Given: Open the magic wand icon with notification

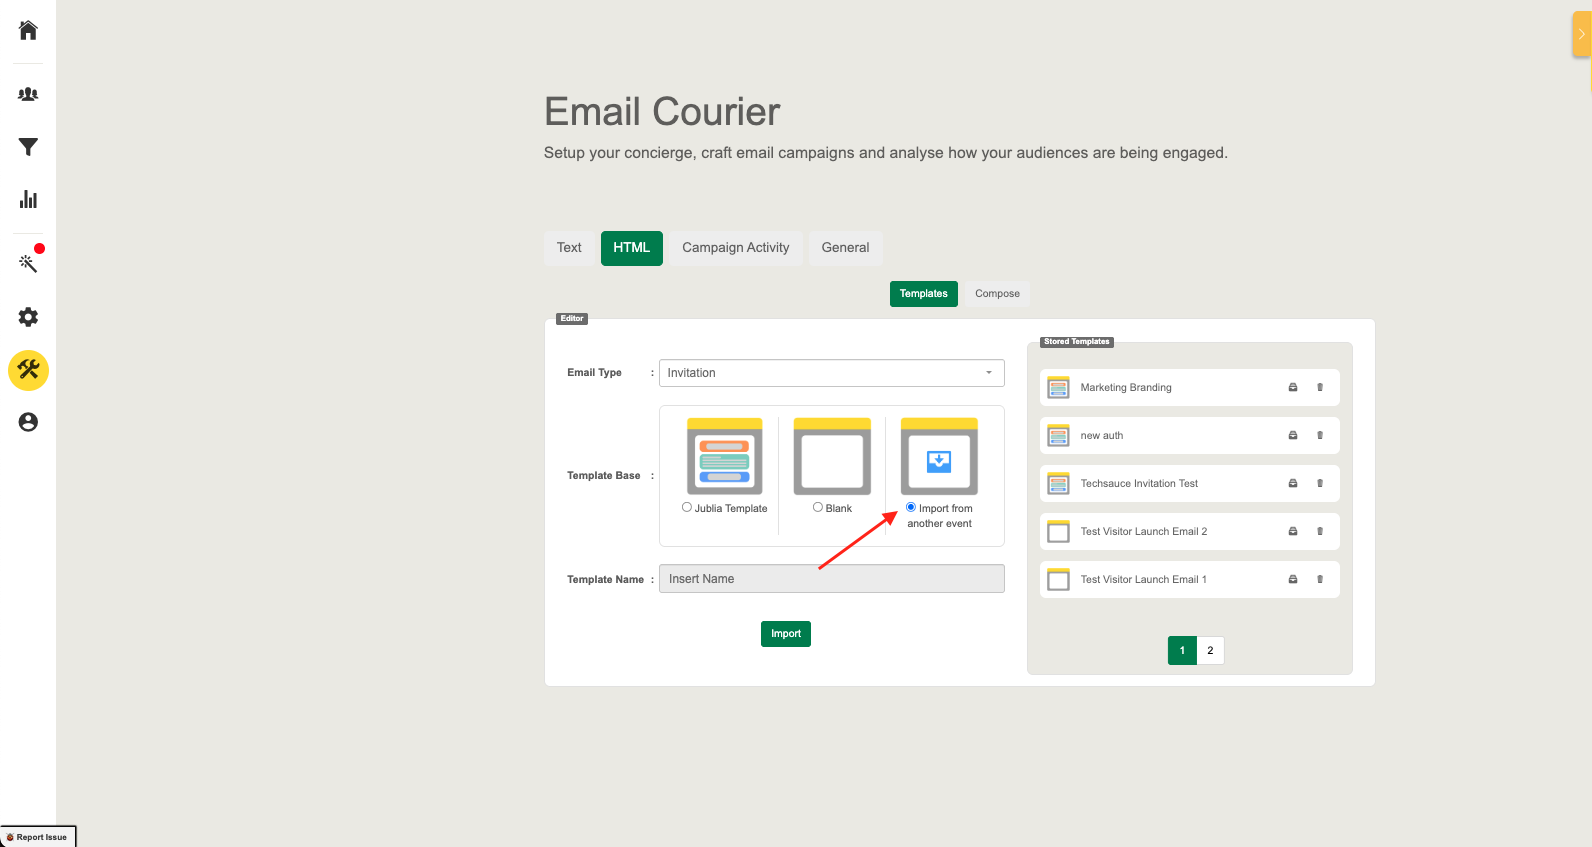Looking at the screenshot, I should coord(28,263).
